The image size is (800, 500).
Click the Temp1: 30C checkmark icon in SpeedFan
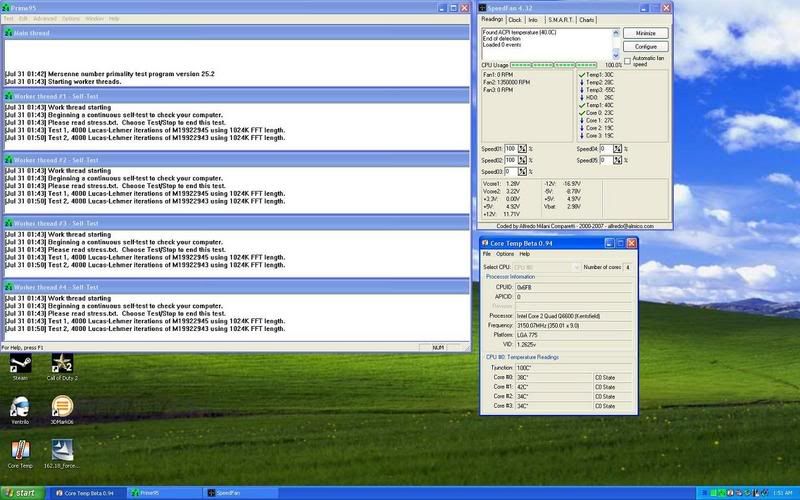[x=582, y=75]
